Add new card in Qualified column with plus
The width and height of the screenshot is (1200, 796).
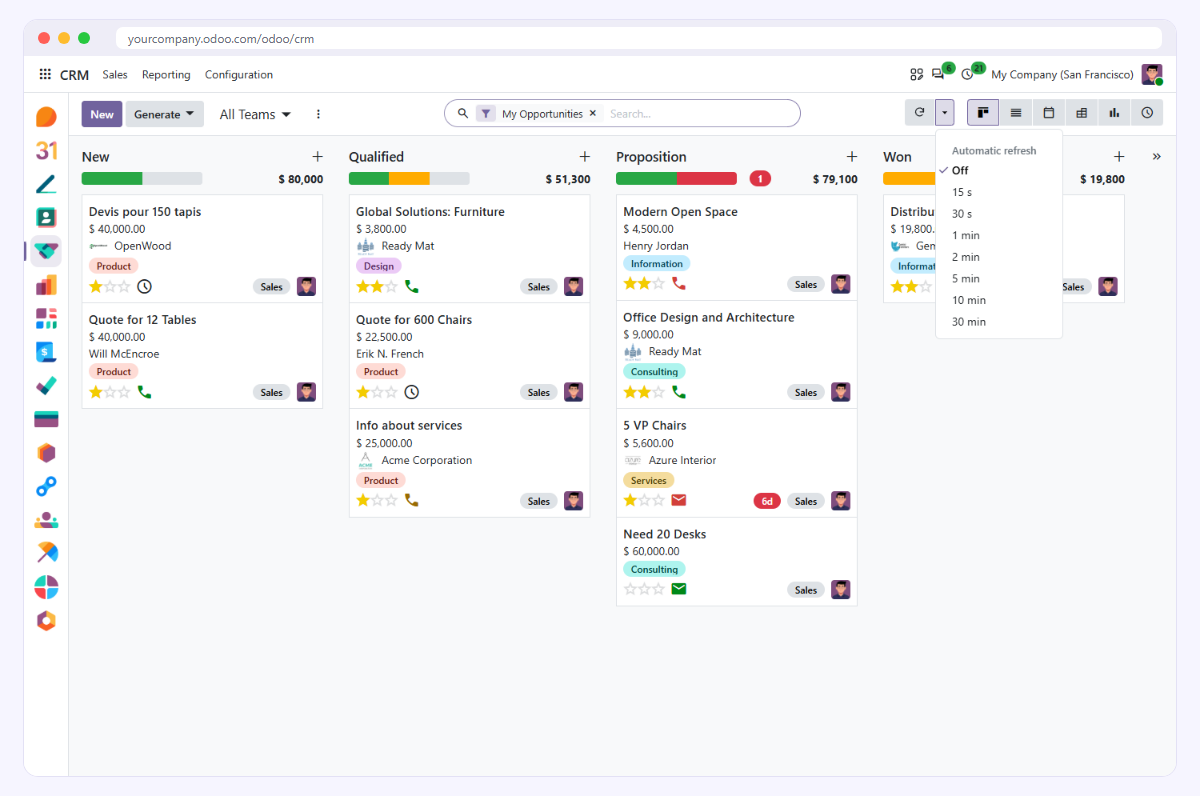pyautogui.click(x=584, y=157)
